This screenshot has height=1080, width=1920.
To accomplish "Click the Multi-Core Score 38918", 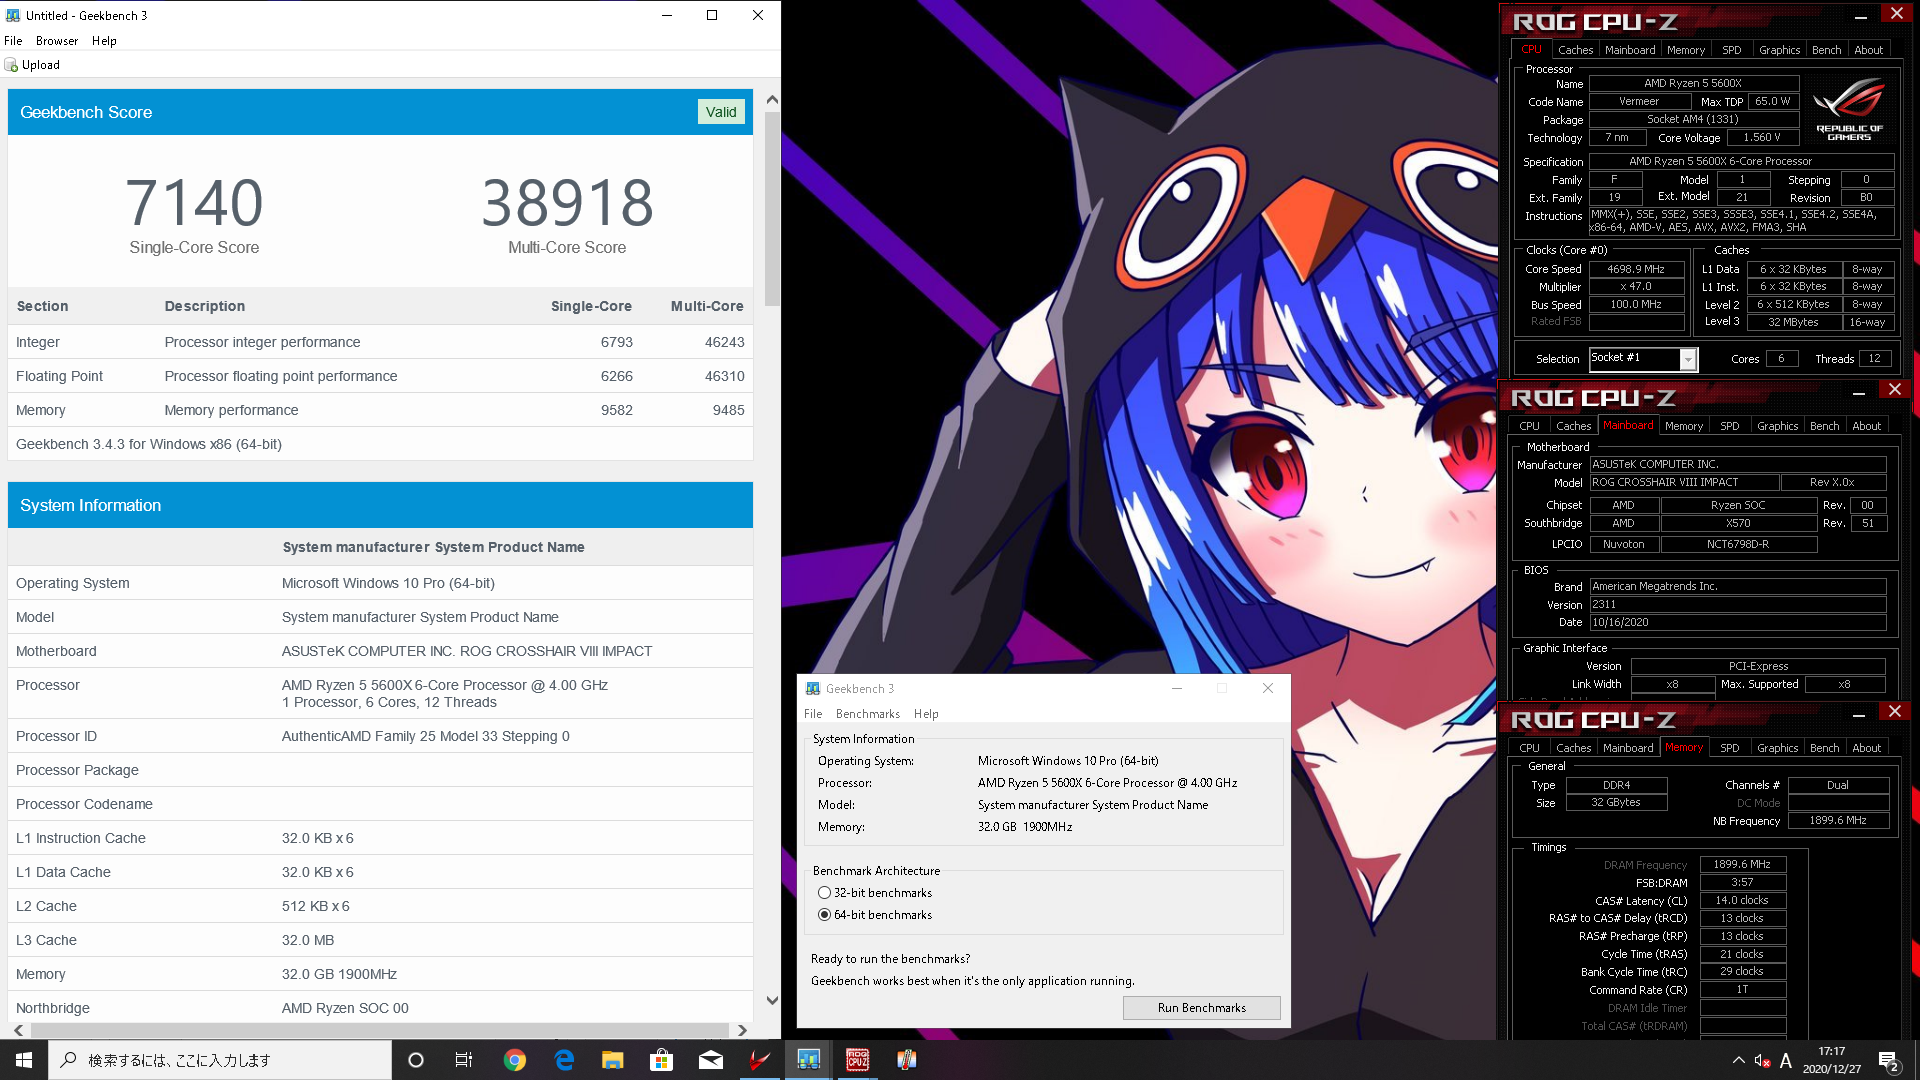I will [x=567, y=203].
